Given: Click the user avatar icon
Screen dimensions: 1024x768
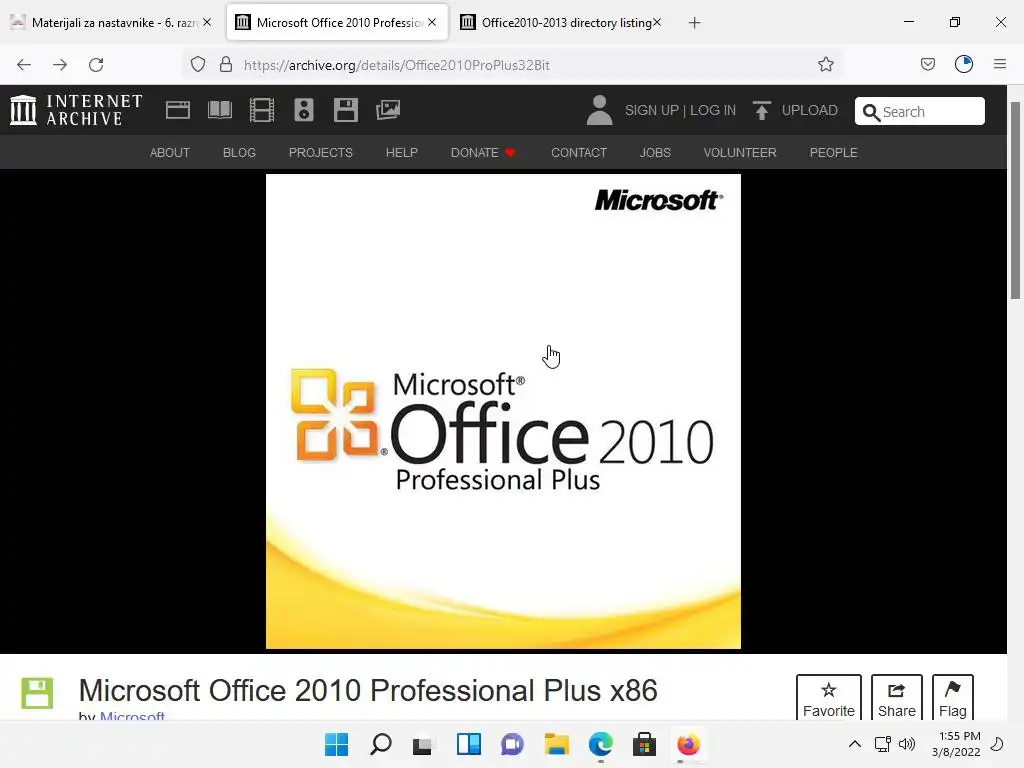Looking at the screenshot, I should pos(599,110).
